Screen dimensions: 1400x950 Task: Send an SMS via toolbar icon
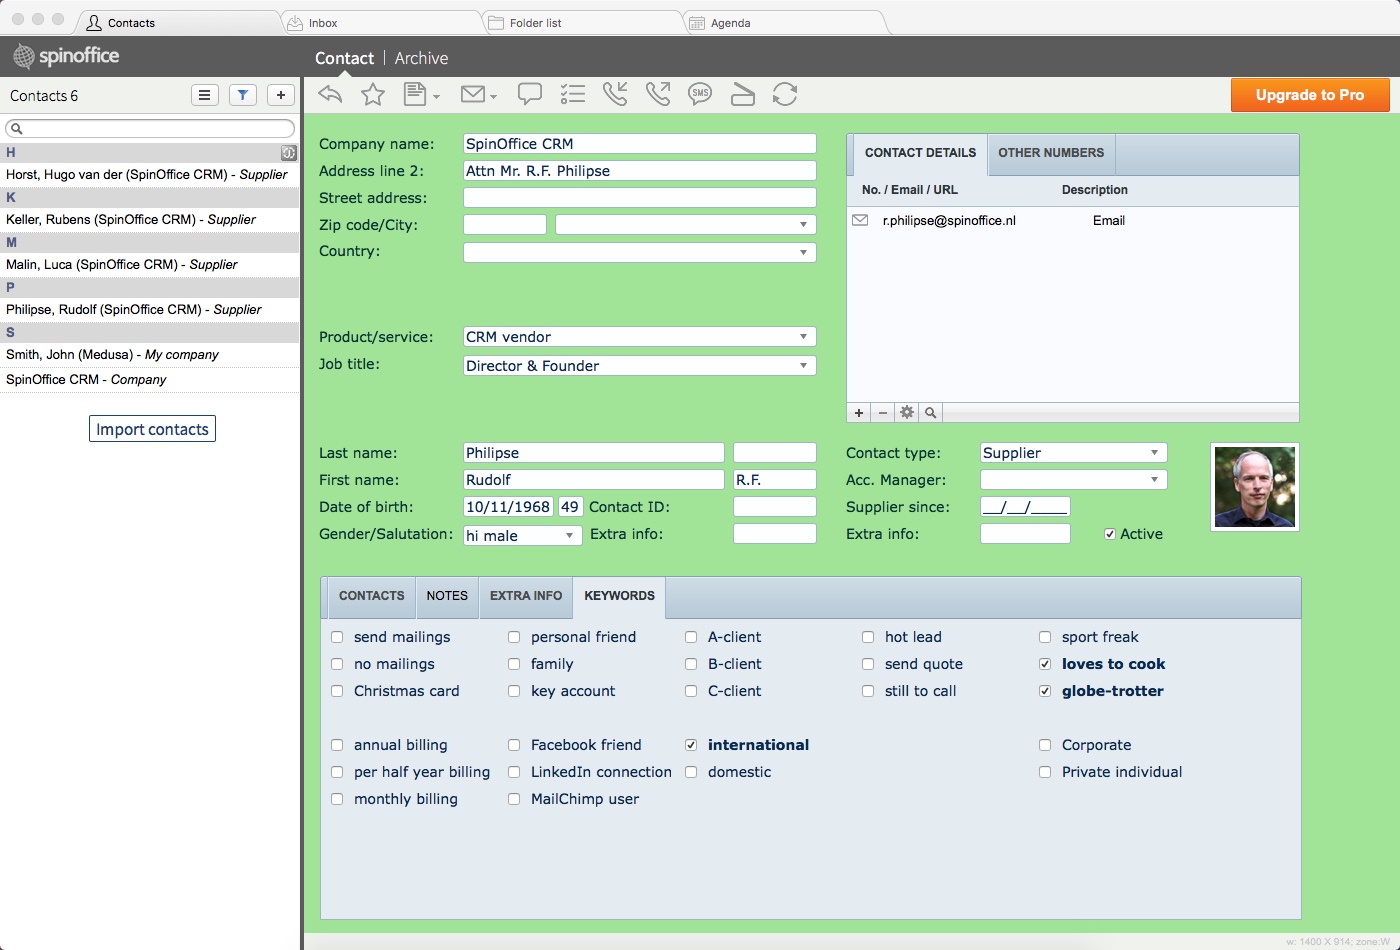pos(700,94)
